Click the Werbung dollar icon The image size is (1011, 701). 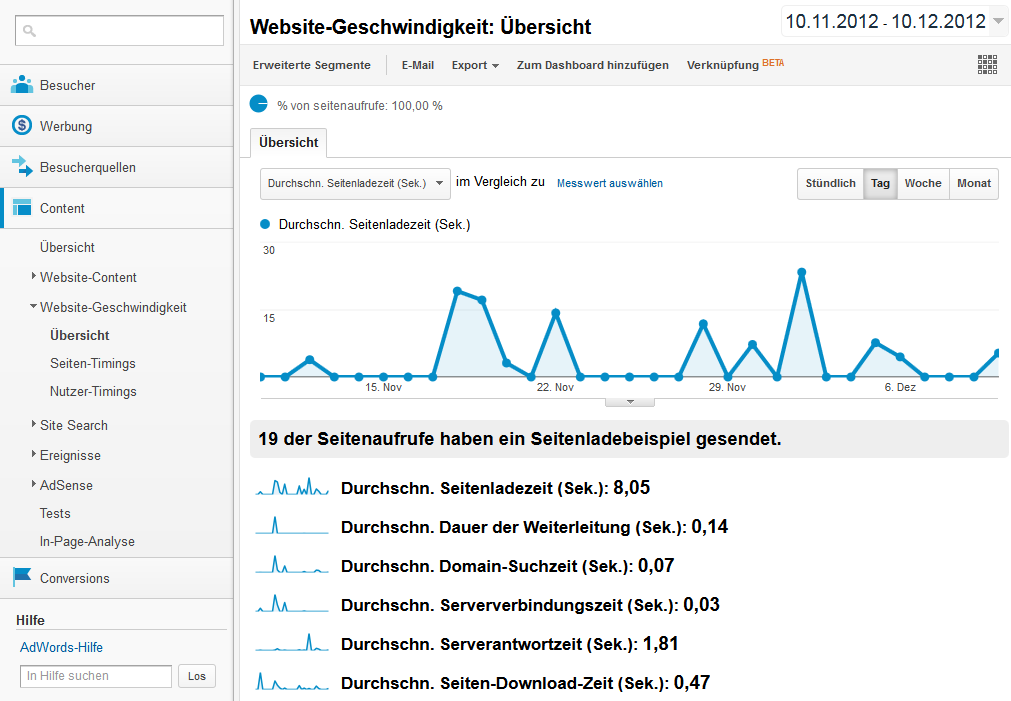pos(22,126)
